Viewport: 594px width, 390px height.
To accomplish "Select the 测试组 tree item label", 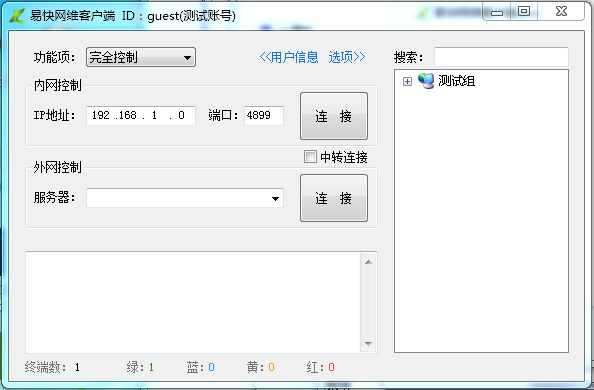I will [x=456, y=81].
